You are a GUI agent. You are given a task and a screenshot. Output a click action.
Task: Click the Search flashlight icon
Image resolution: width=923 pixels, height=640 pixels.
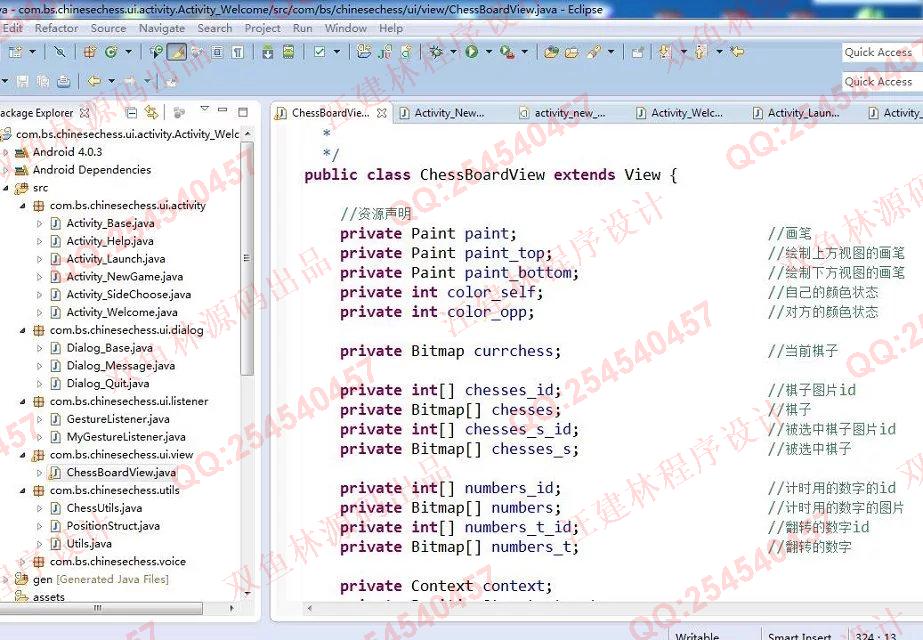pyautogui.click(x=593, y=52)
